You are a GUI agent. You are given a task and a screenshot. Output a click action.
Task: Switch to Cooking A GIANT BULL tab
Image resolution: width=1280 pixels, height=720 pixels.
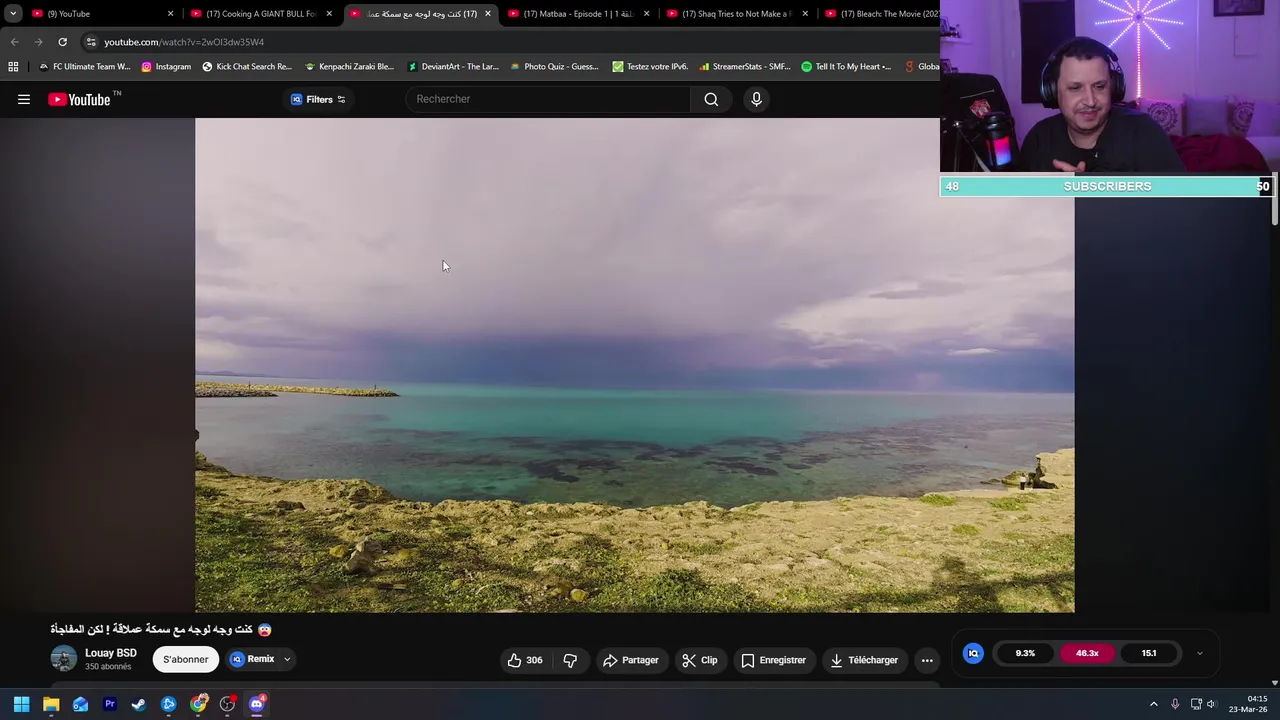pos(261,14)
